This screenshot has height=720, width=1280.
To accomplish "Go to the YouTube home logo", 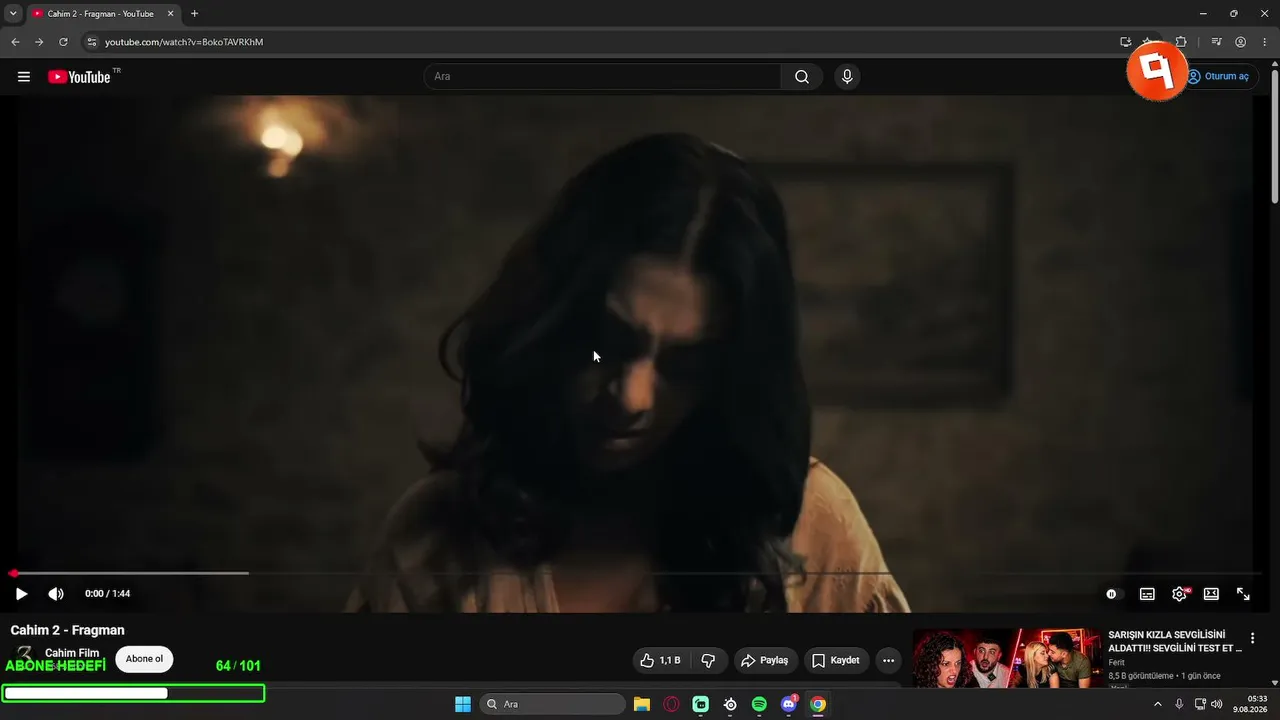I will click(x=79, y=77).
